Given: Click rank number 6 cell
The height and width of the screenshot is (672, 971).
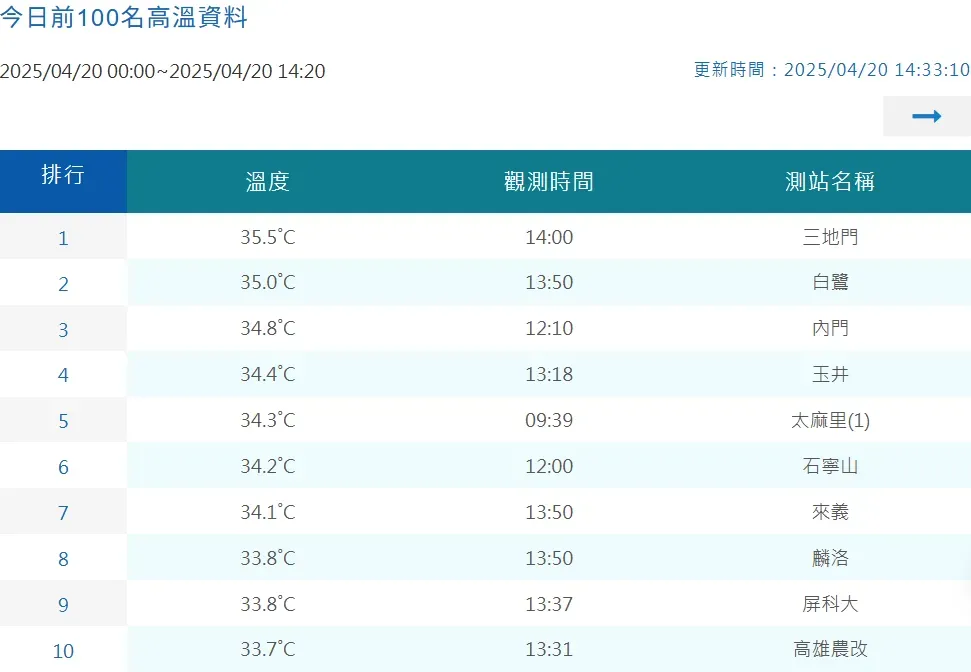Looking at the screenshot, I should tap(63, 466).
